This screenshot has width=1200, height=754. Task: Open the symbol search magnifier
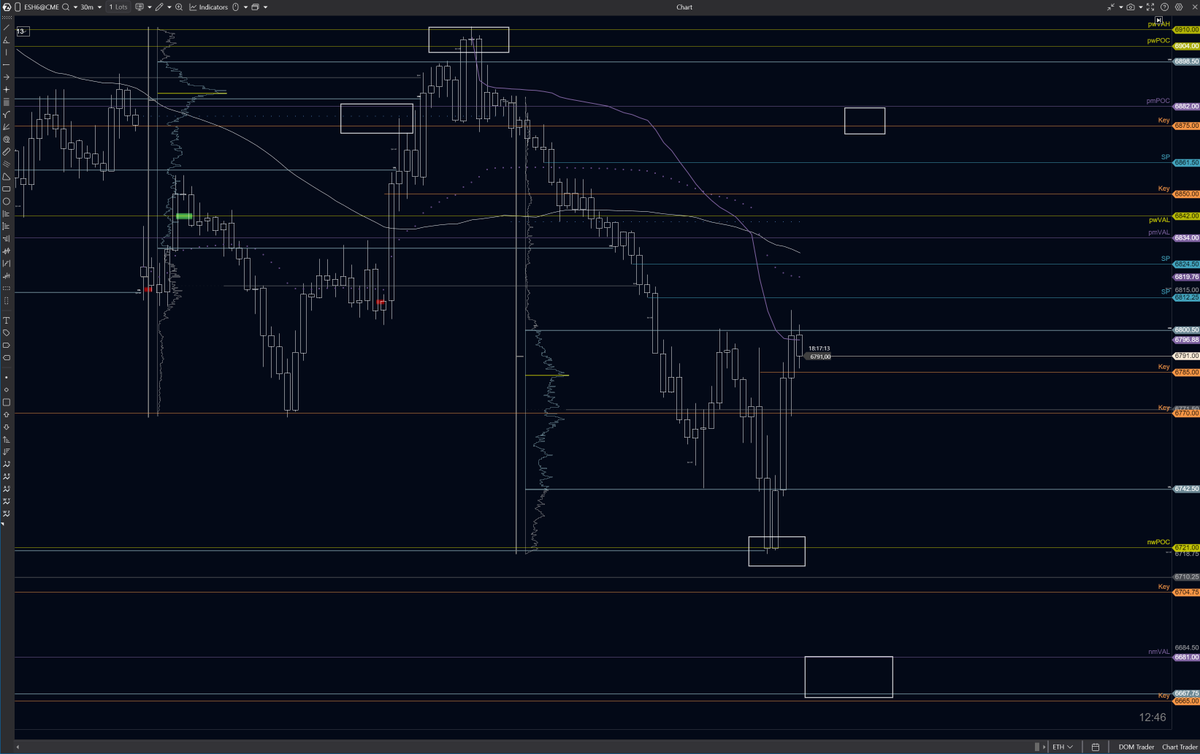pos(66,7)
